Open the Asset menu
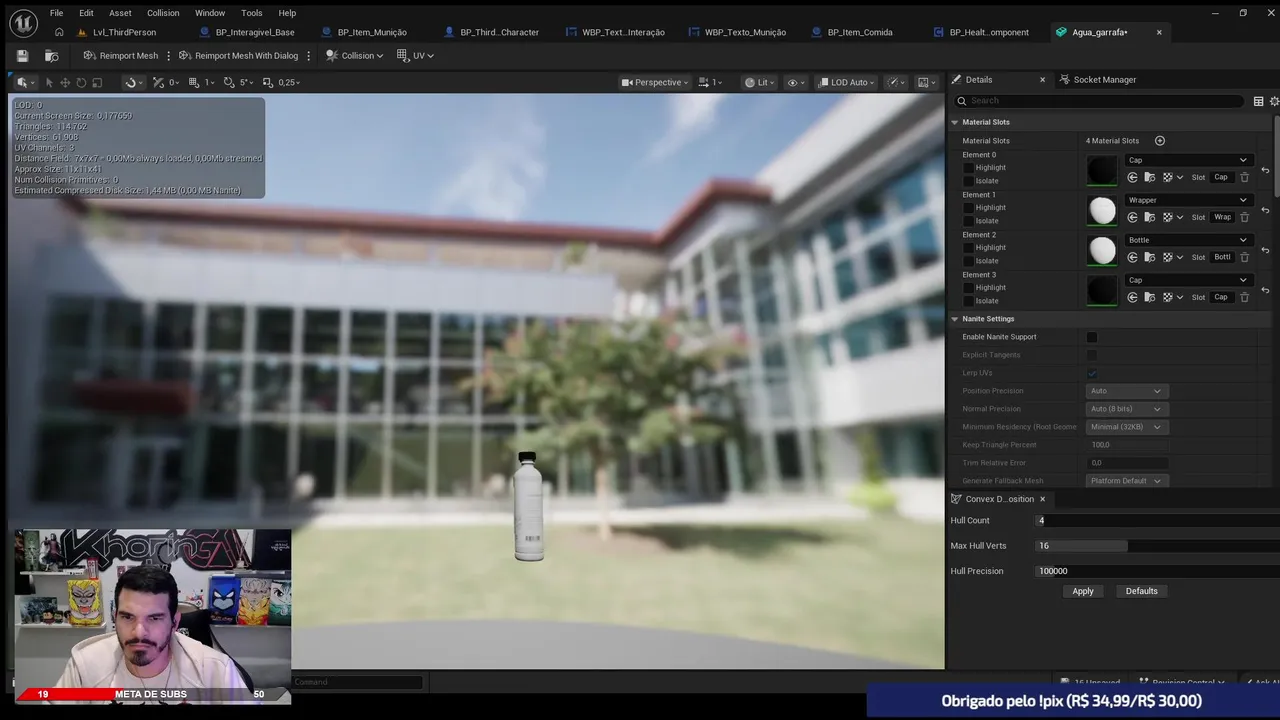The height and width of the screenshot is (720, 1280). click(120, 13)
